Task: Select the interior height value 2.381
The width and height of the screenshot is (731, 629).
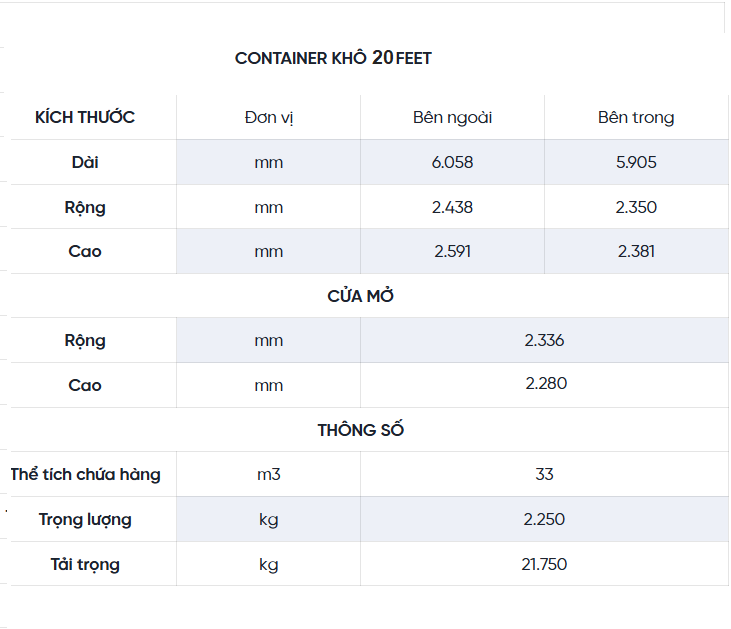Action: click(636, 251)
